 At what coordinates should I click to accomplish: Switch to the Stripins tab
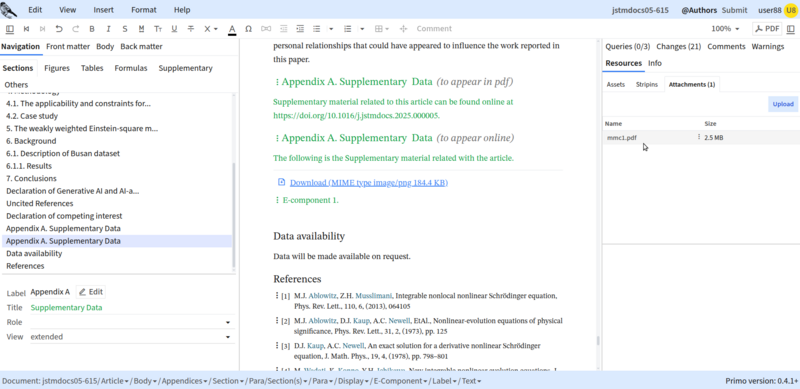tap(647, 84)
